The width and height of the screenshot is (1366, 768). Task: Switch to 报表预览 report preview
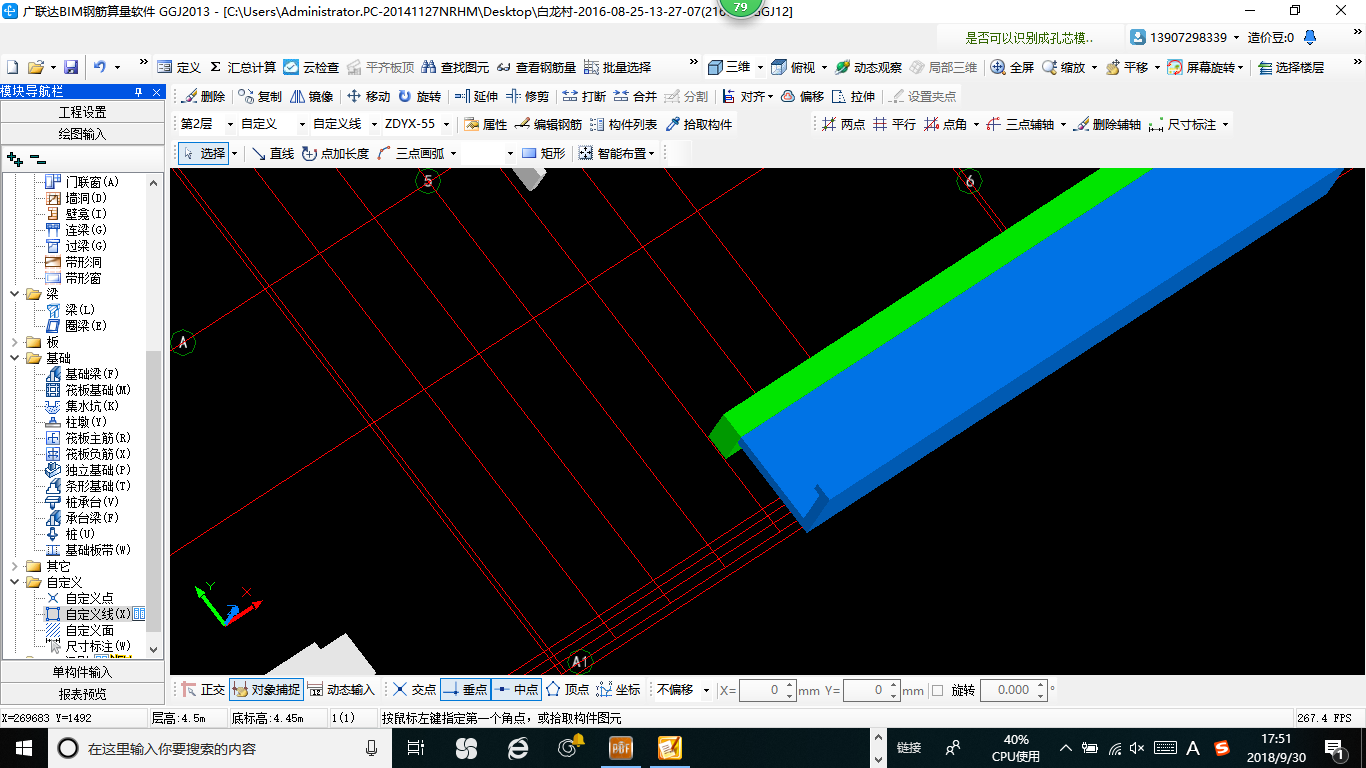coord(82,693)
